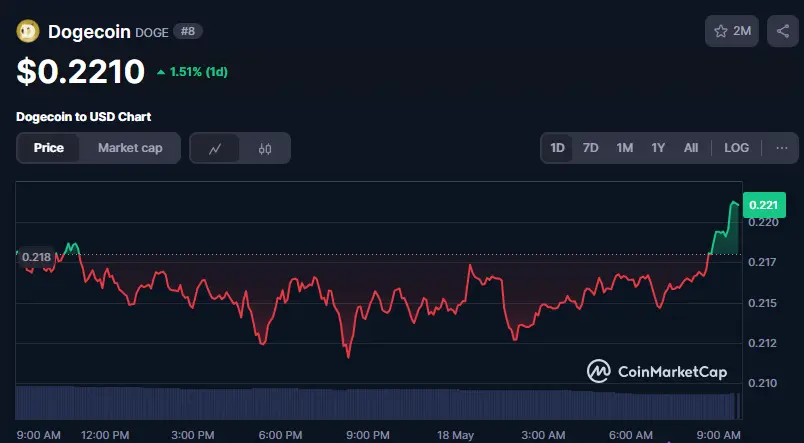Click the 3:00 PM time axis label
The image size is (804, 443).
(193, 435)
